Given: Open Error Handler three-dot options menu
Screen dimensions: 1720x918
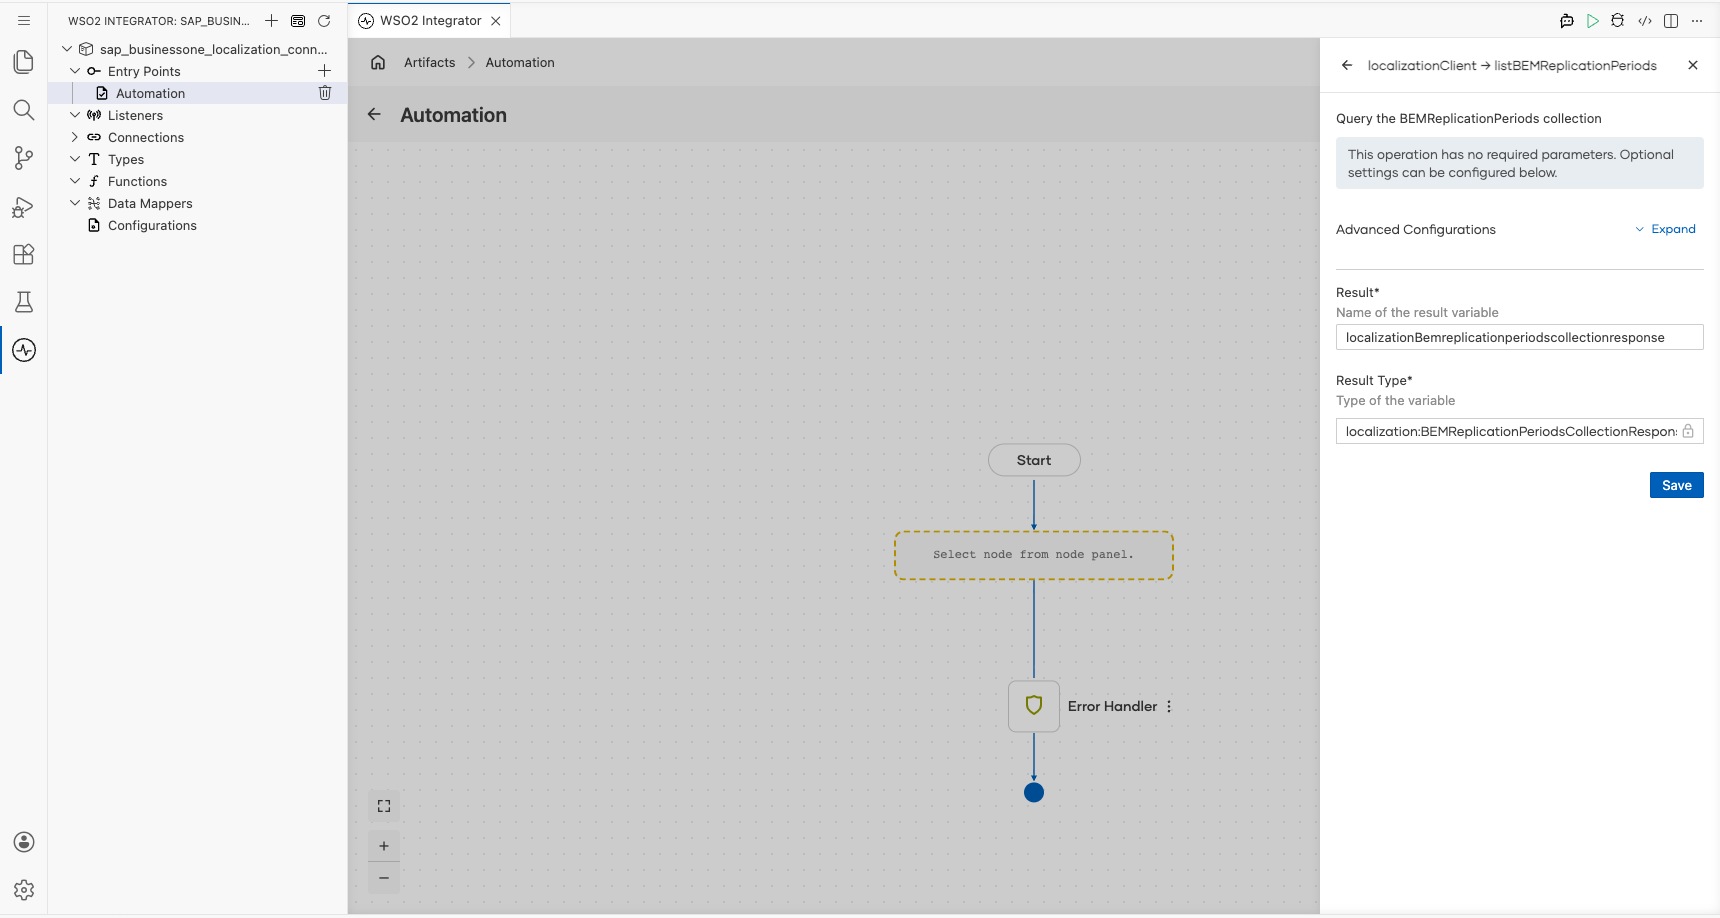Looking at the screenshot, I should pos(1169,706).
